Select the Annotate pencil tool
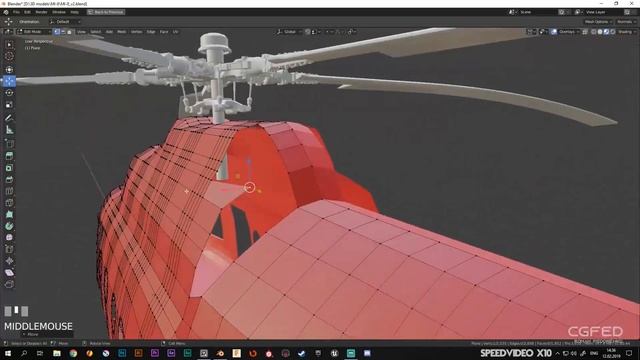640x360 pixels. click(x=9, y=118)
